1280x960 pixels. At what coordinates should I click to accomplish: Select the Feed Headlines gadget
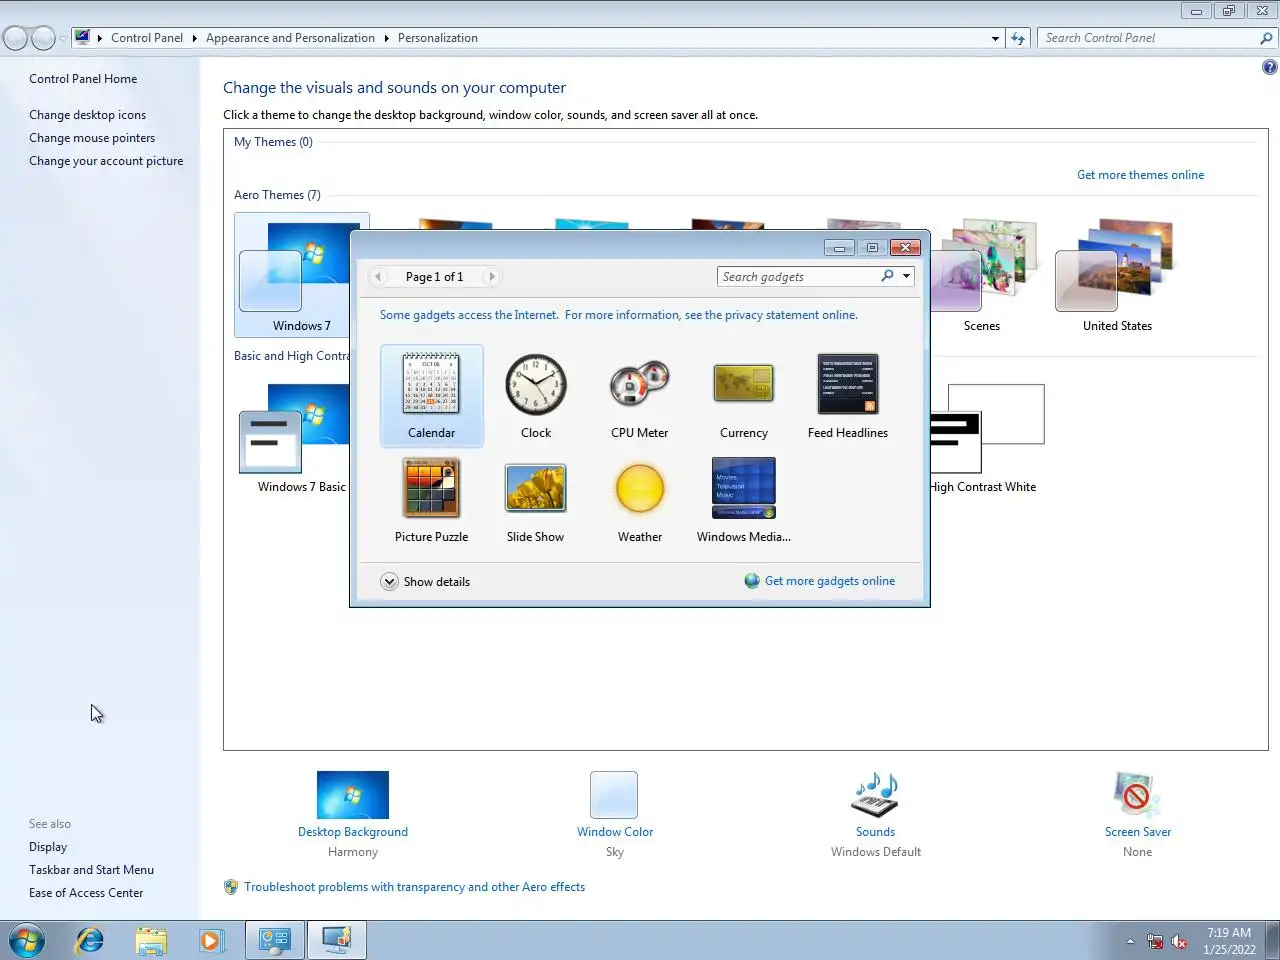(x=848, y=396)
